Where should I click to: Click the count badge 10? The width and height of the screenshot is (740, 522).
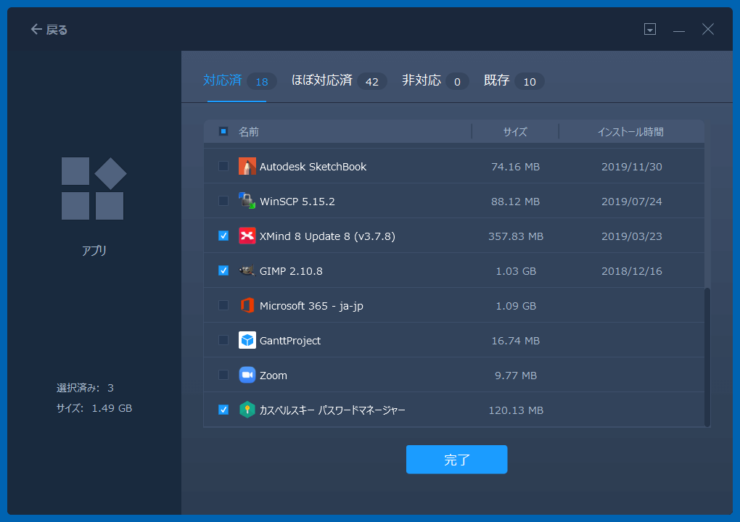tap(530, 82)
